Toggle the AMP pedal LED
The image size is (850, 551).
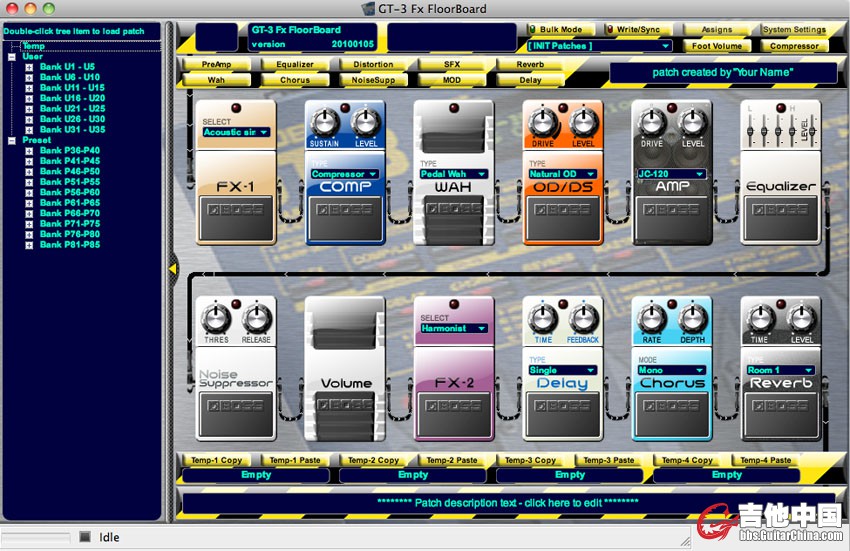tap(672, 108)
